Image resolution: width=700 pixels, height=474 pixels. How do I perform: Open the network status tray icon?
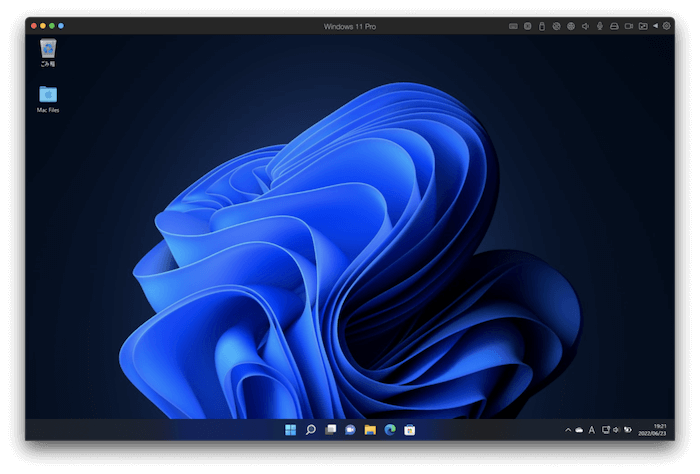pos(606,430)
